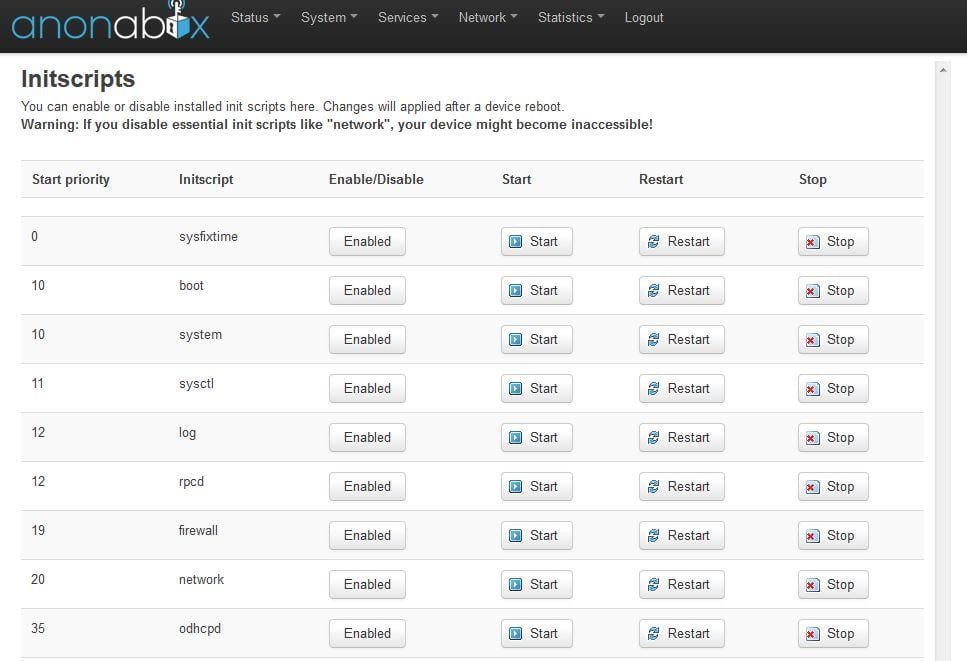Open the Services menu

click(408, 17)
